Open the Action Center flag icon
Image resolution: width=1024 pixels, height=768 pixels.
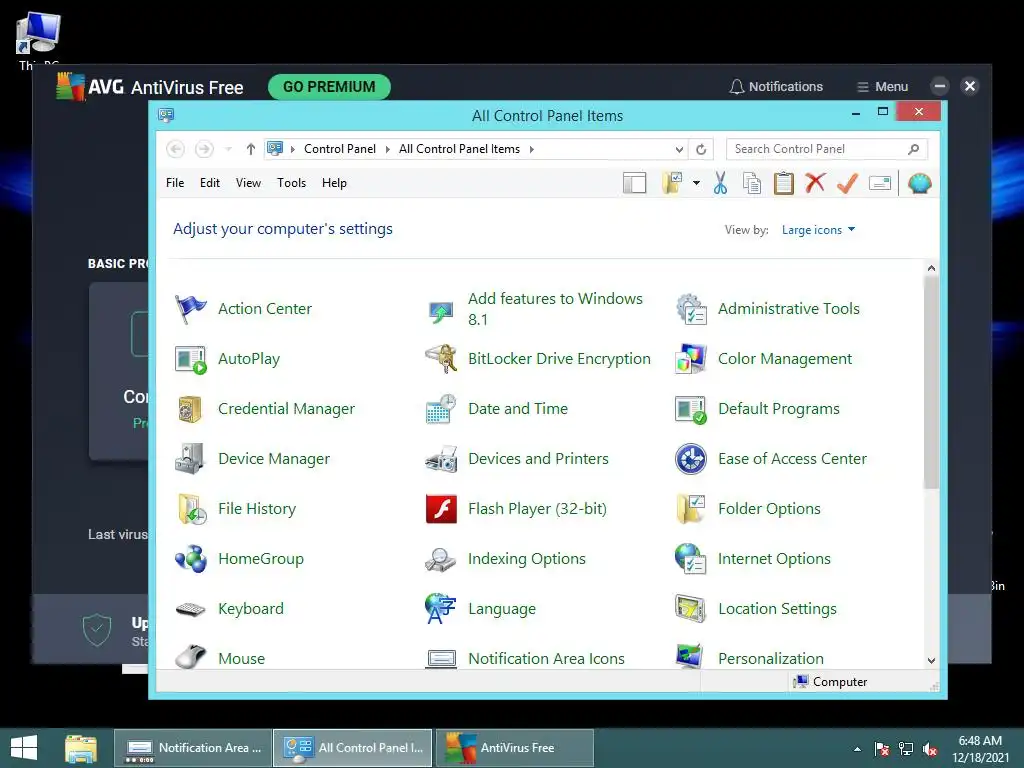pos(190,309)
